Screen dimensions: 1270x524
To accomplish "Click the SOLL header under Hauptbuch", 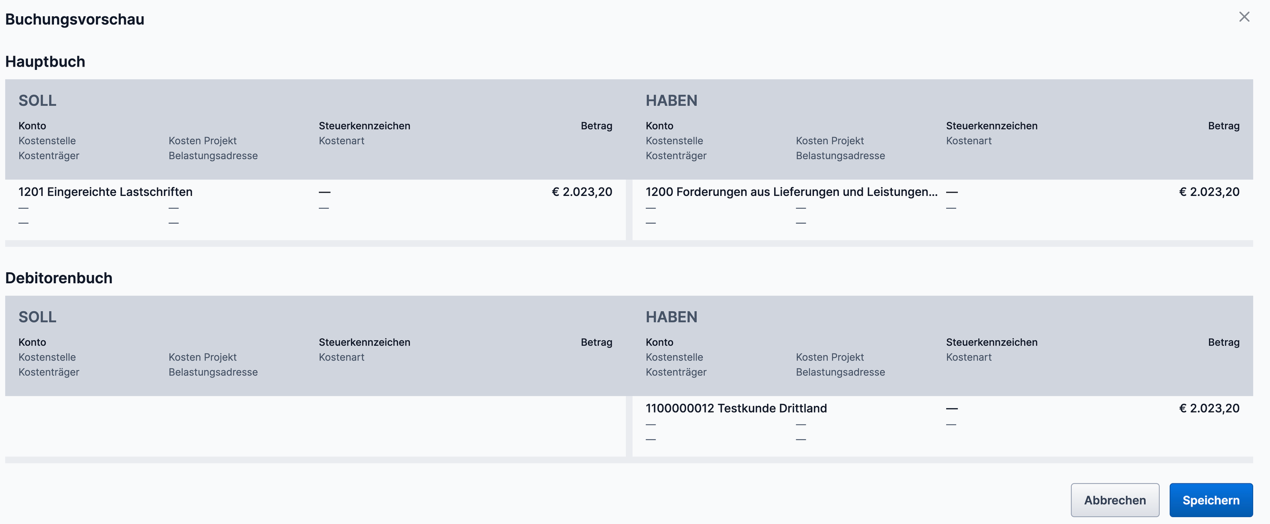I will click(37, 101).
